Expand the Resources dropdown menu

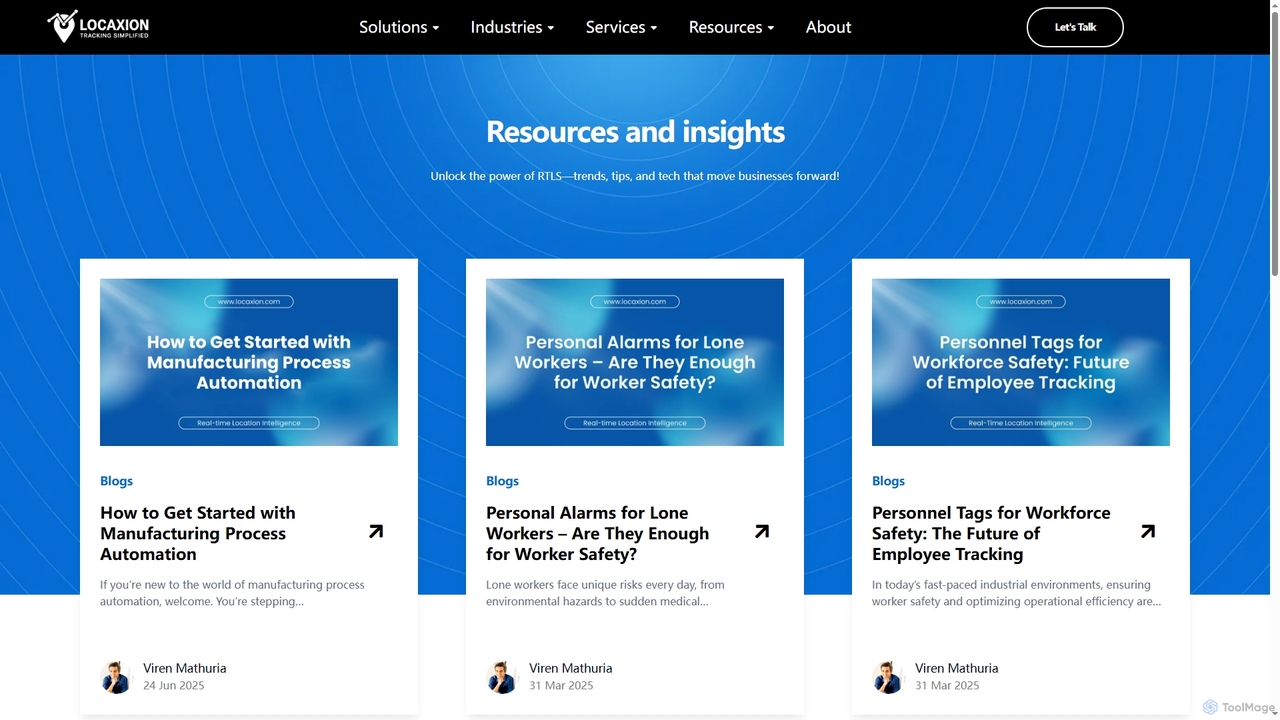[x=731, y=27]
